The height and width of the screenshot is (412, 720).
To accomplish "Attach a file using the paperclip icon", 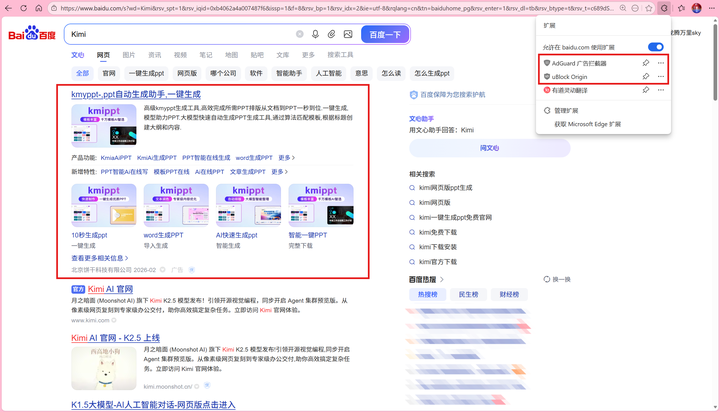I will [x=332, y=34].
